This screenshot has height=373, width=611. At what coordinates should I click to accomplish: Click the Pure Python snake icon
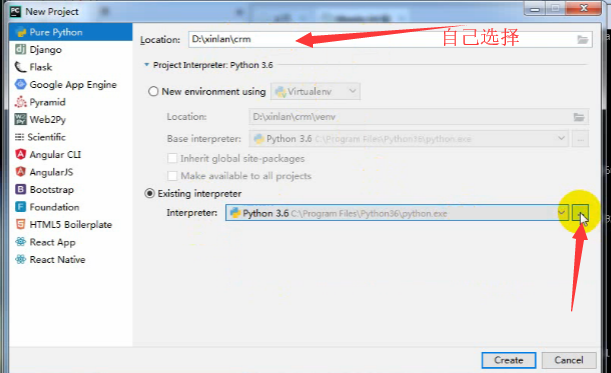pos(20,32)
